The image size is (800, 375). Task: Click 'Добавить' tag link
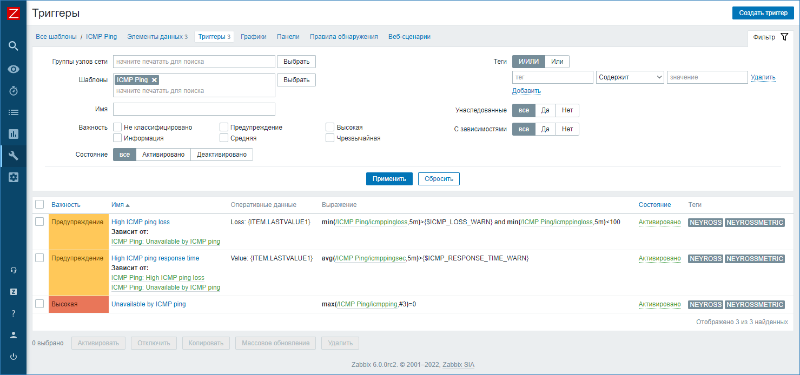(x=527, y=91)
